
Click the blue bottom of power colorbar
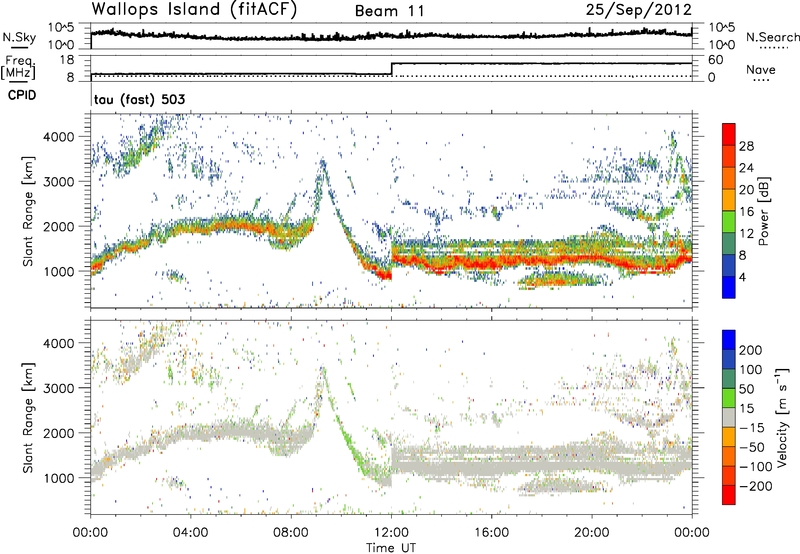point(729,288)
